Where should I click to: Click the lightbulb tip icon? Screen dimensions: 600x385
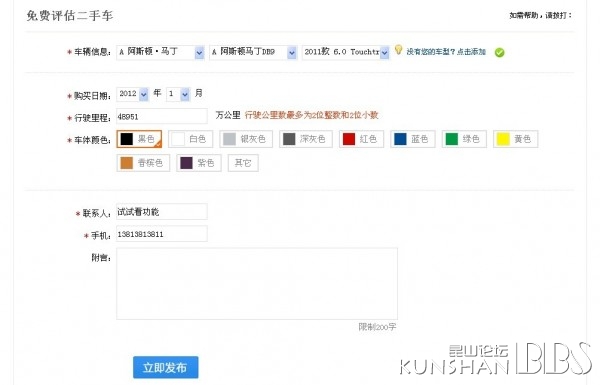(x=398, y=50)
